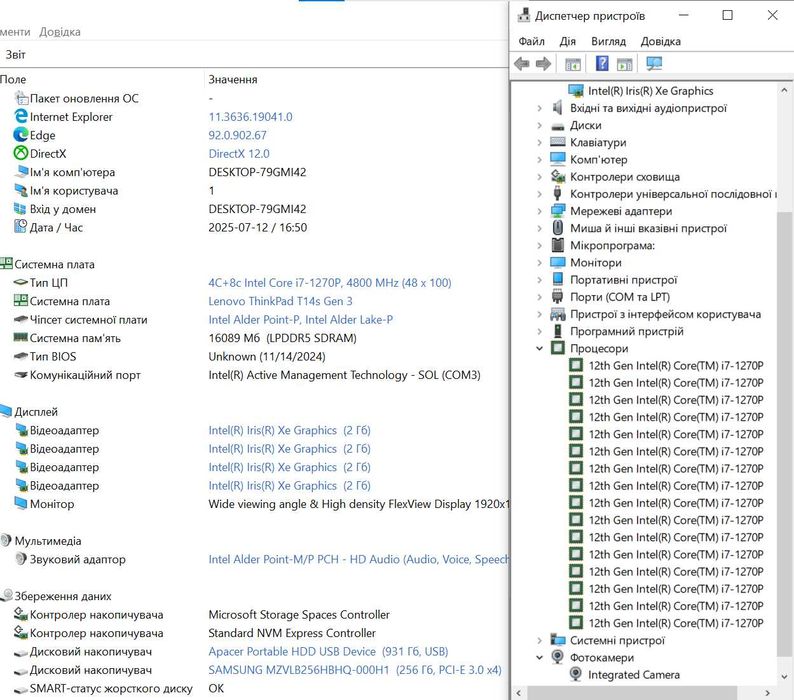Click the Дата / Час clock icon

coord(20,226)
